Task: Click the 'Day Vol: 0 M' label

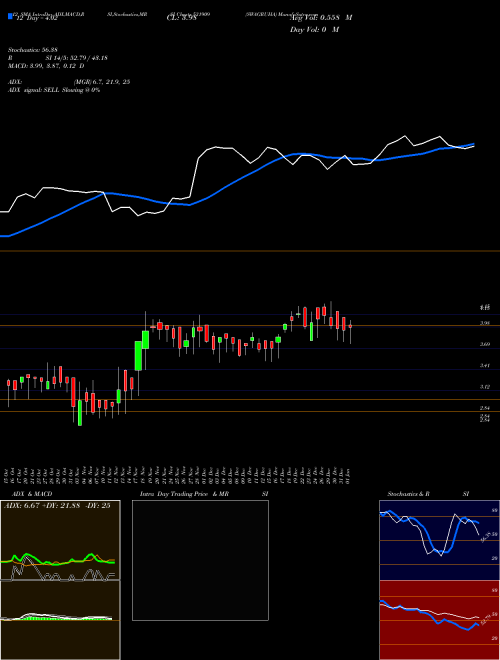Action: tap(314, 30)
